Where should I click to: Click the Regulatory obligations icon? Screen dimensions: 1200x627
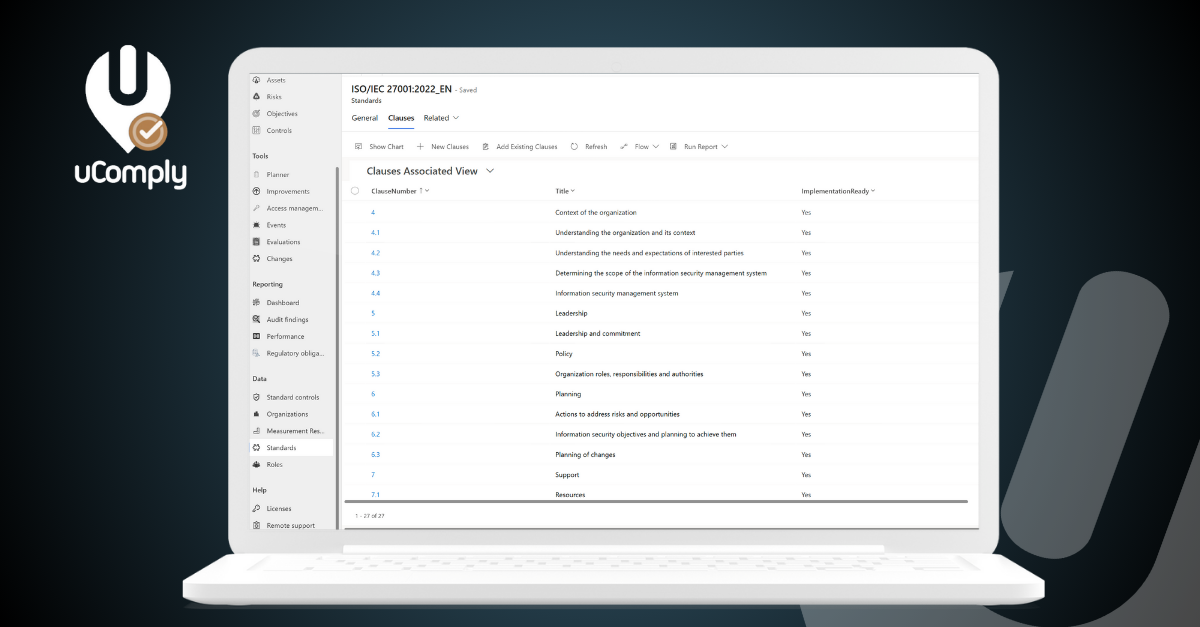(256, 353)
